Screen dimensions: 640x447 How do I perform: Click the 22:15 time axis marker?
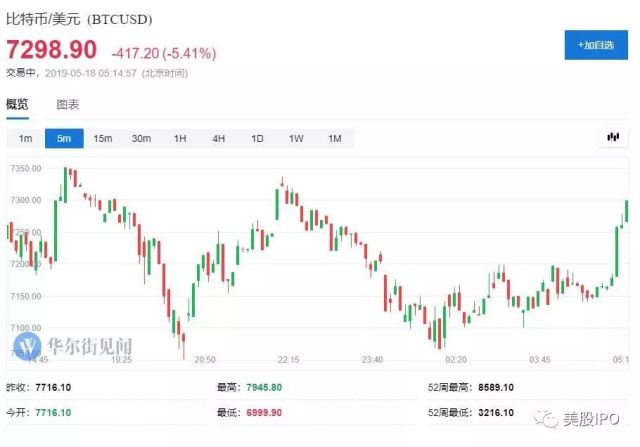pyautogui.click(x=290, y=358)
